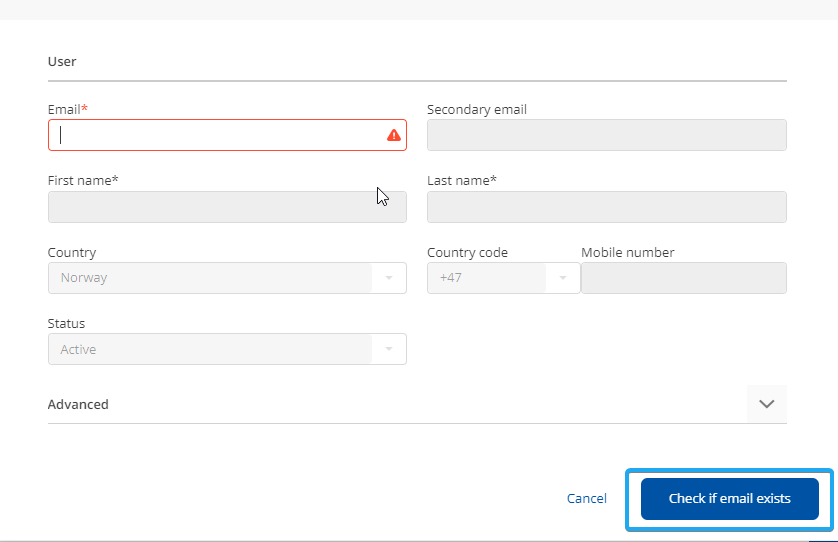Click the User section heading

[x=62, y=61]
